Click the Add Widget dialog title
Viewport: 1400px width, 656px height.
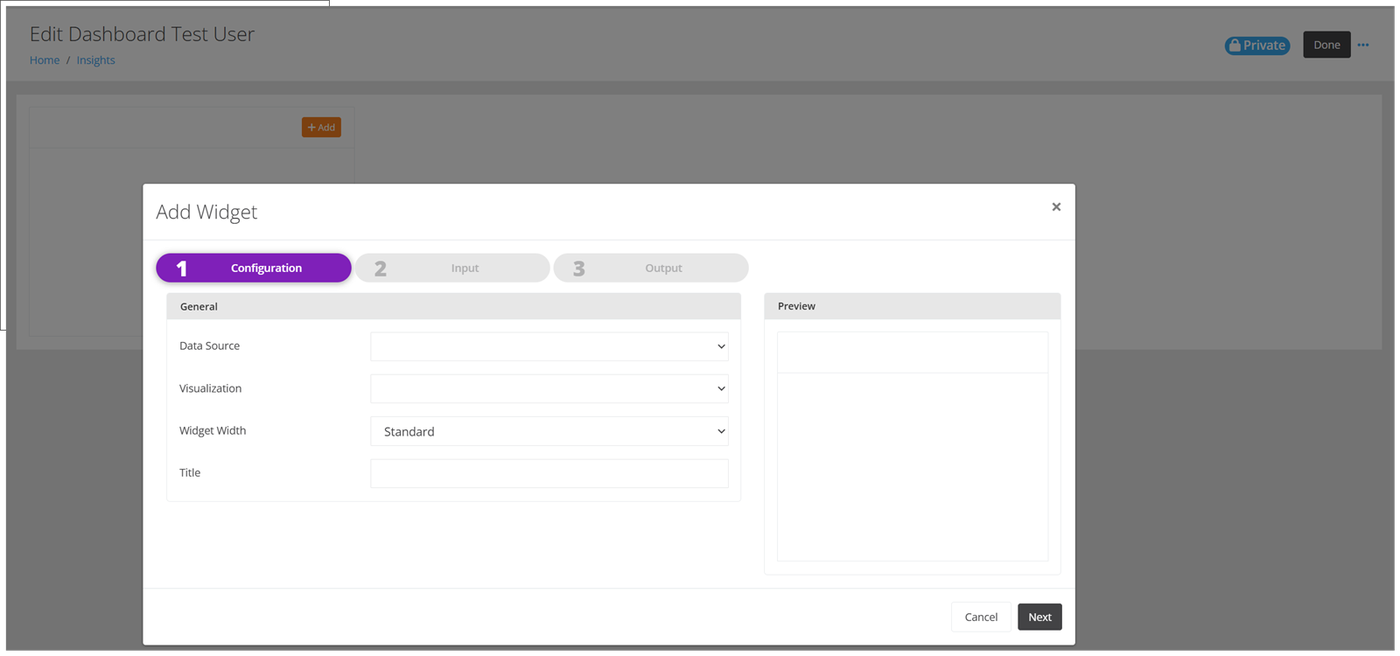click(x=207, y=212)
